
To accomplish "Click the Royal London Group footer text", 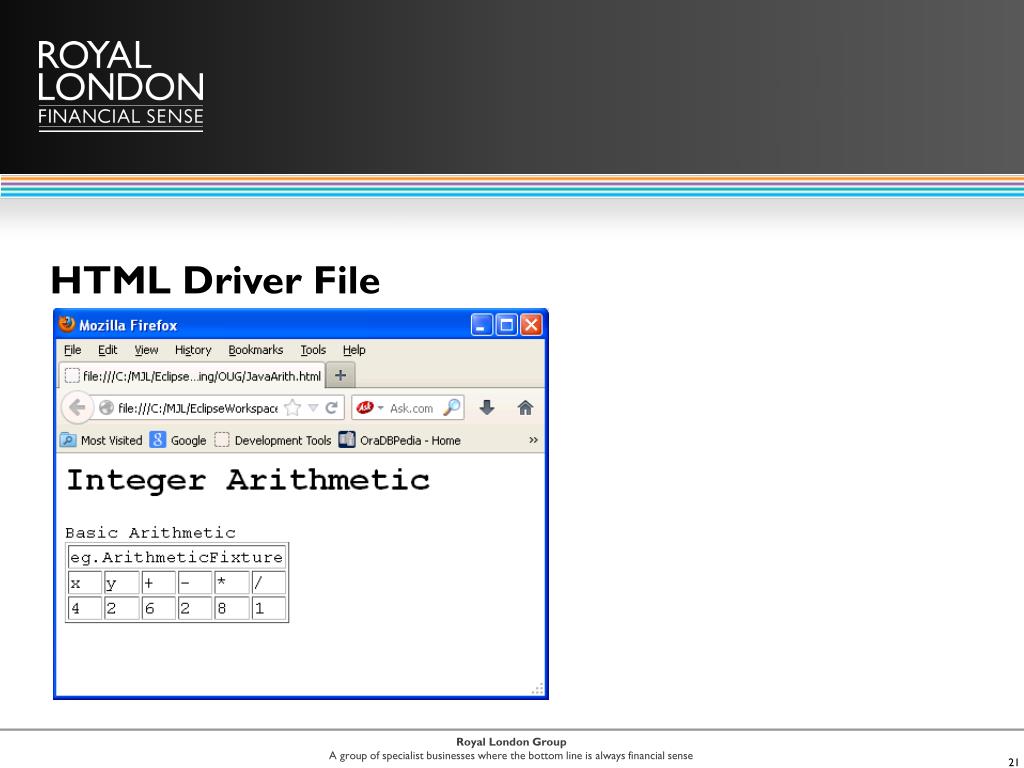I will tap(511, 741).
